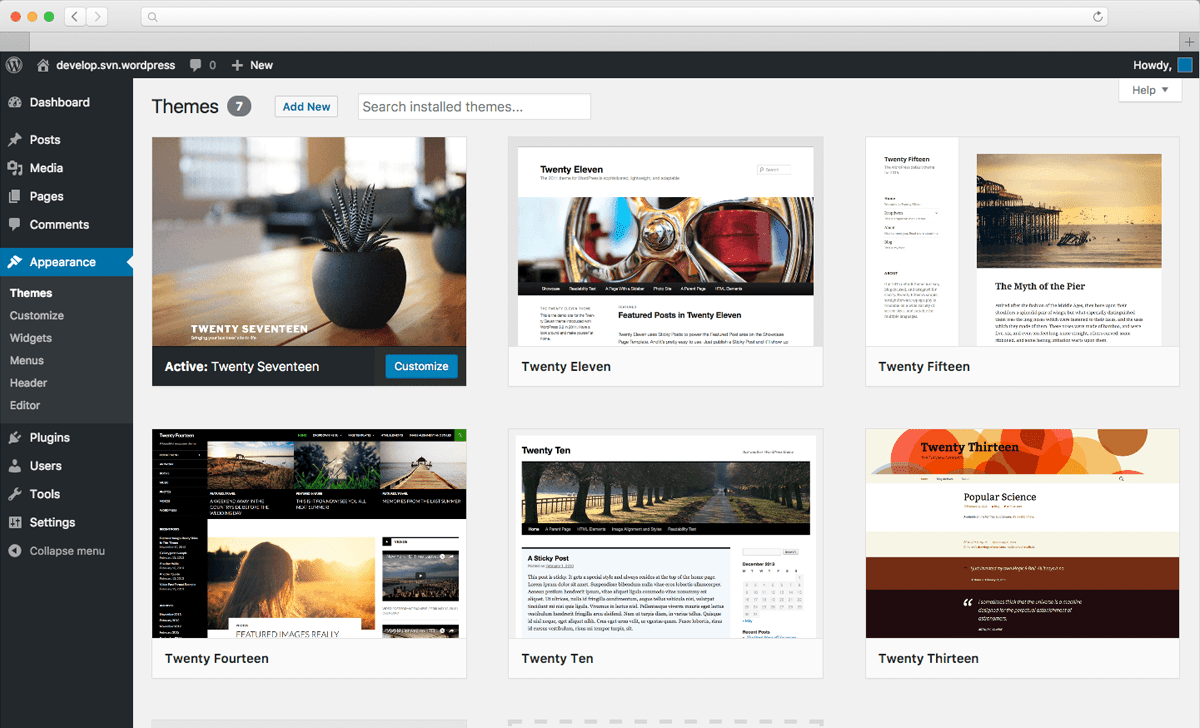The image size is (1200, 728).
Task: Click the Media icon in sidebar
Action: click(15, 168)
